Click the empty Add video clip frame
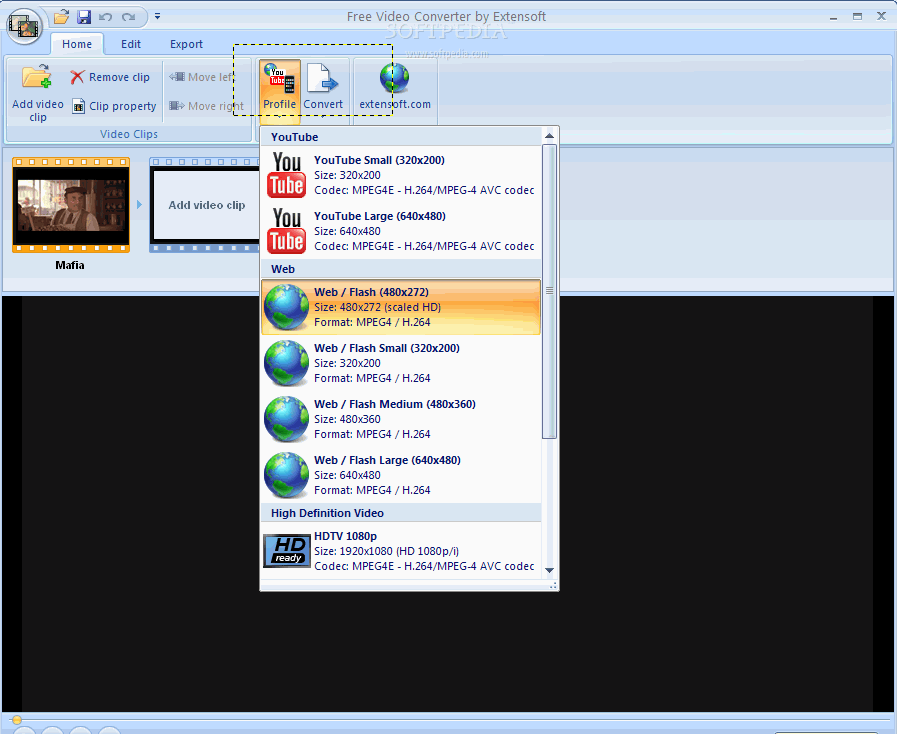The image size is (897, 734). click(x=205, y=205)
